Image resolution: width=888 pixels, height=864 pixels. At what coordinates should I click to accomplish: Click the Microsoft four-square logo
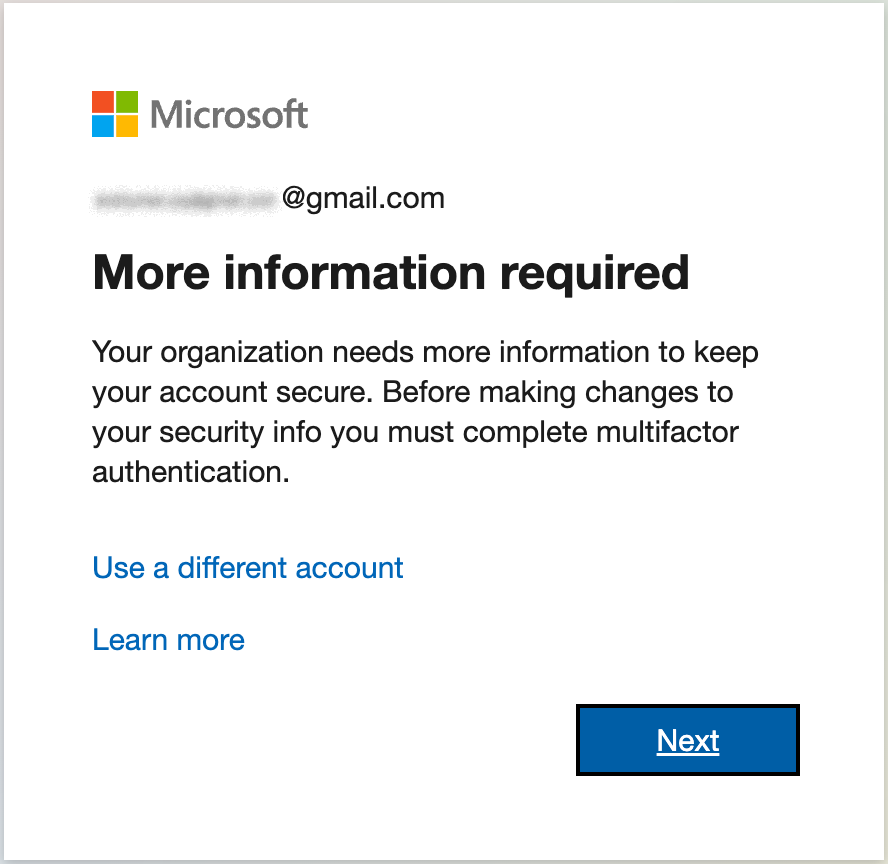pos(114,113)
